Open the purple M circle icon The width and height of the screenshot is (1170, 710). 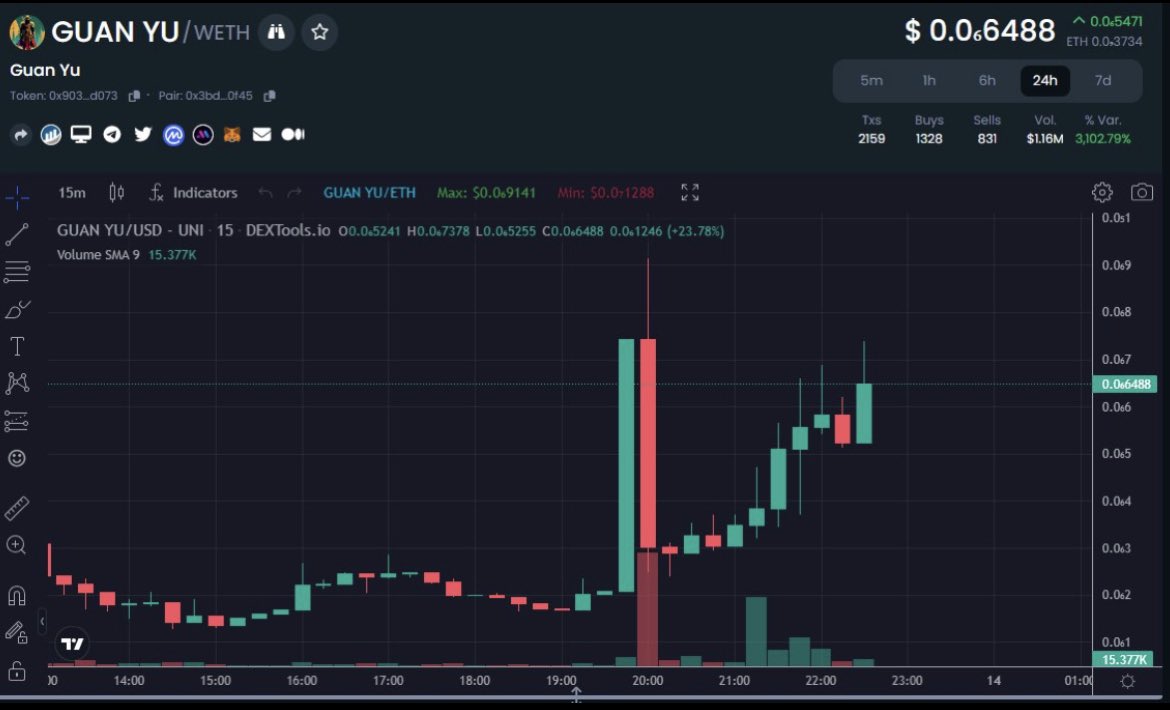(x=203, y=135)
